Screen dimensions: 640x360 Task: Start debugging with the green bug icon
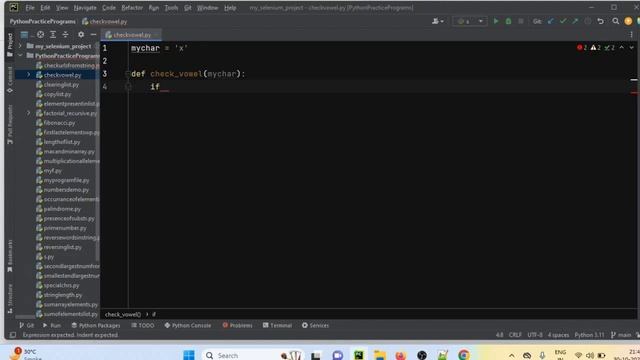(x=508, y=21)
